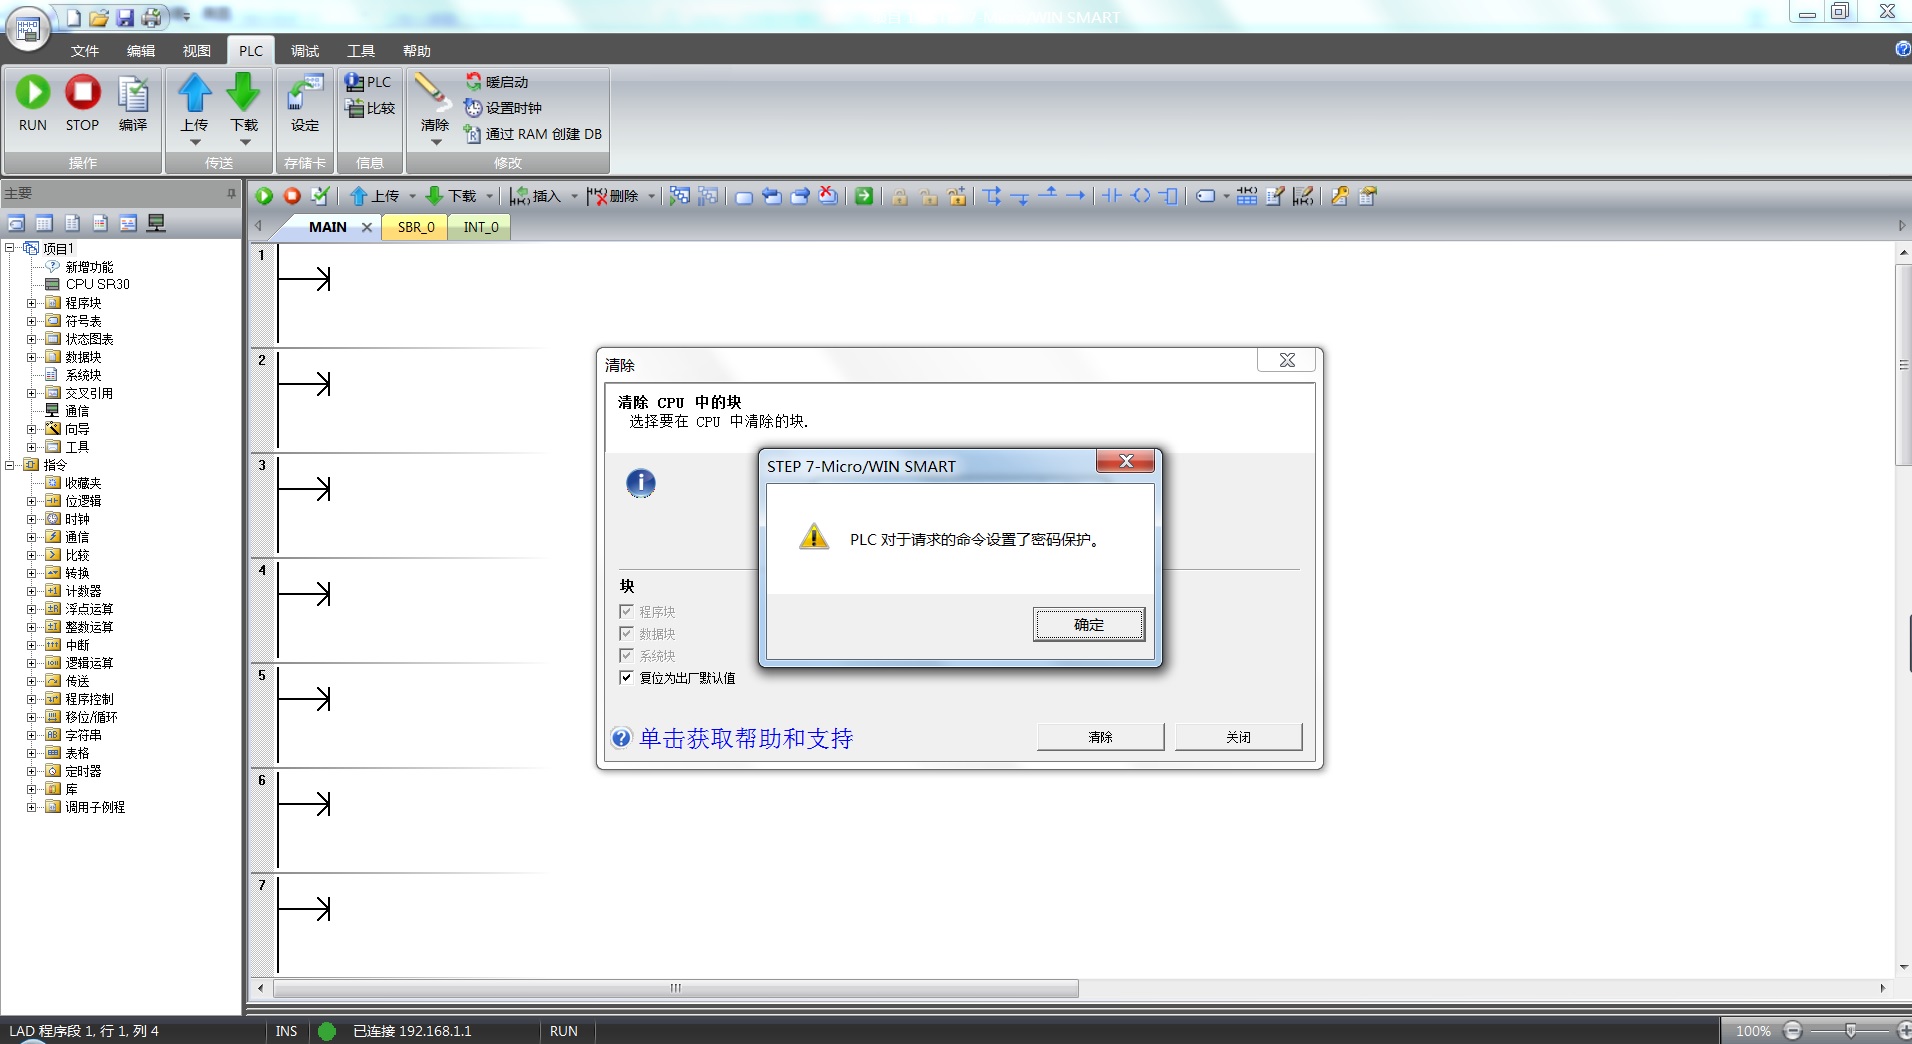Click the red STOP icon in ribbon

click(x=83, y=93)
